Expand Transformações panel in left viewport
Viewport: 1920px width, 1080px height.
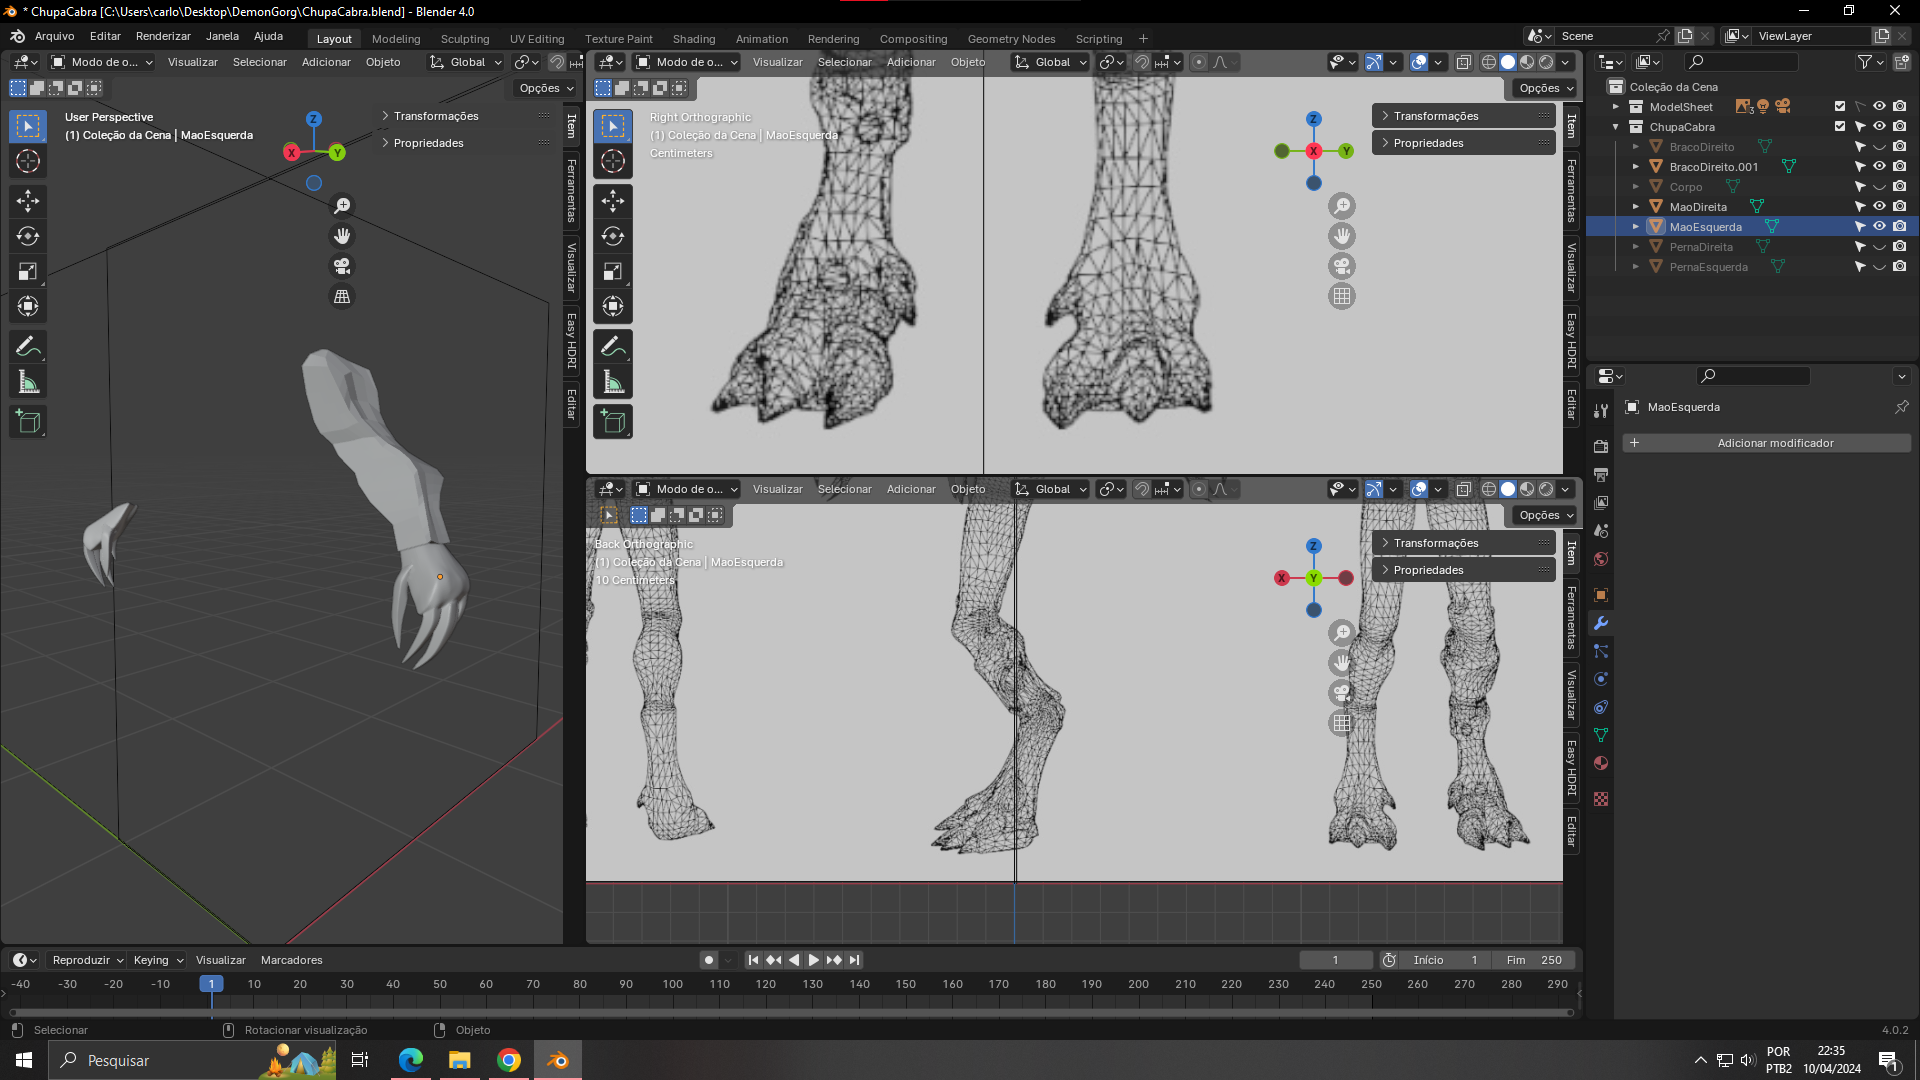436,116
